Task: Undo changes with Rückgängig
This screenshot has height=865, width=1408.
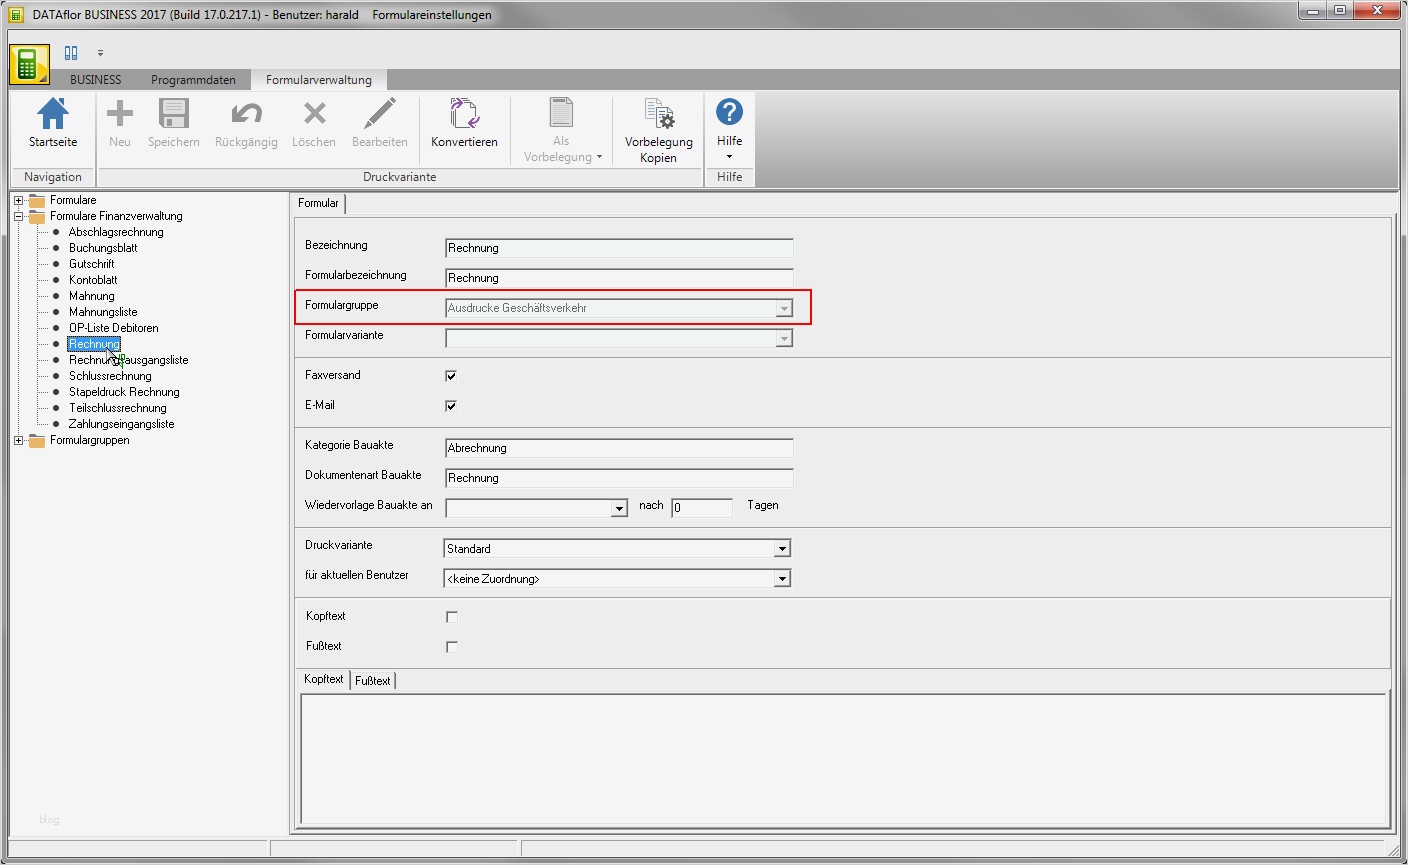Action: [x=246, y=123]
